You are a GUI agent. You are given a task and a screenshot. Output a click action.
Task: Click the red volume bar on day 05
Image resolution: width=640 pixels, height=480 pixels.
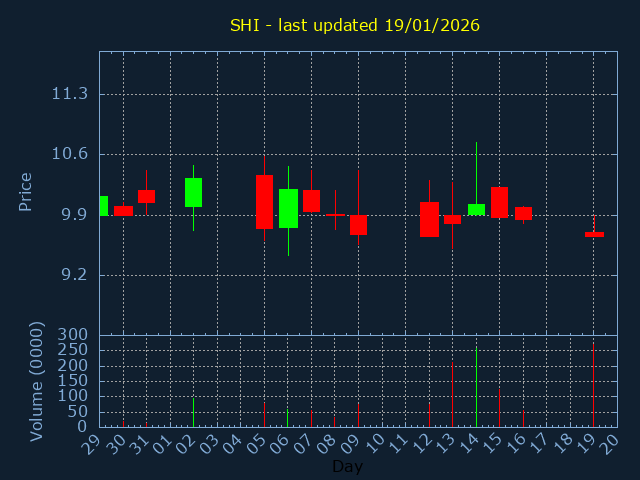pos(264,414)
